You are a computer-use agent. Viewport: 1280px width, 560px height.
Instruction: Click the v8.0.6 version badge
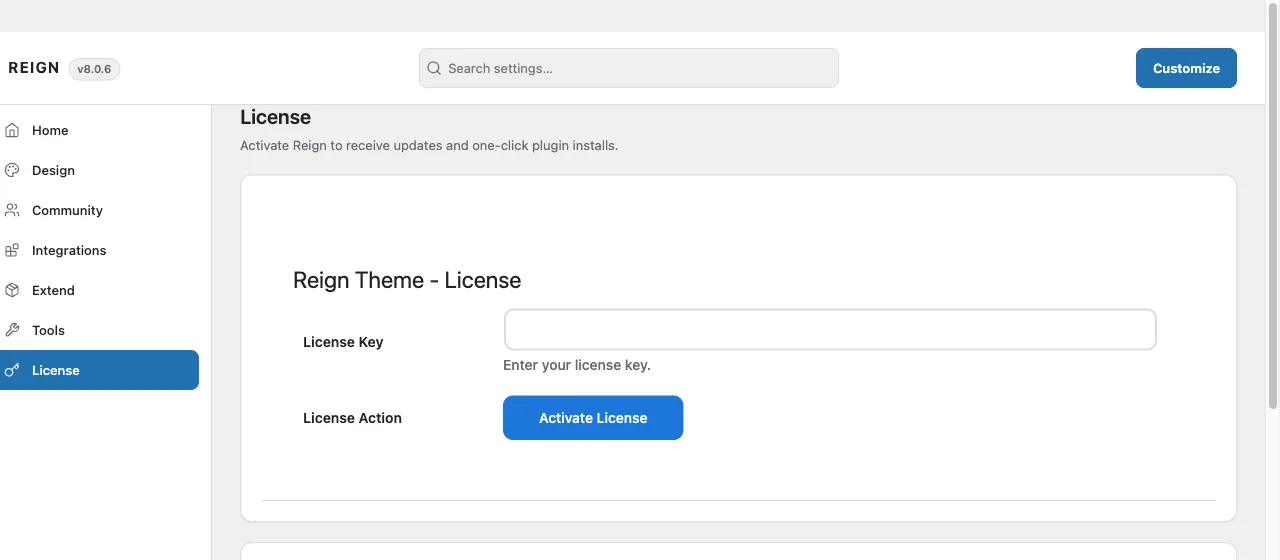(x=94, y=69)
